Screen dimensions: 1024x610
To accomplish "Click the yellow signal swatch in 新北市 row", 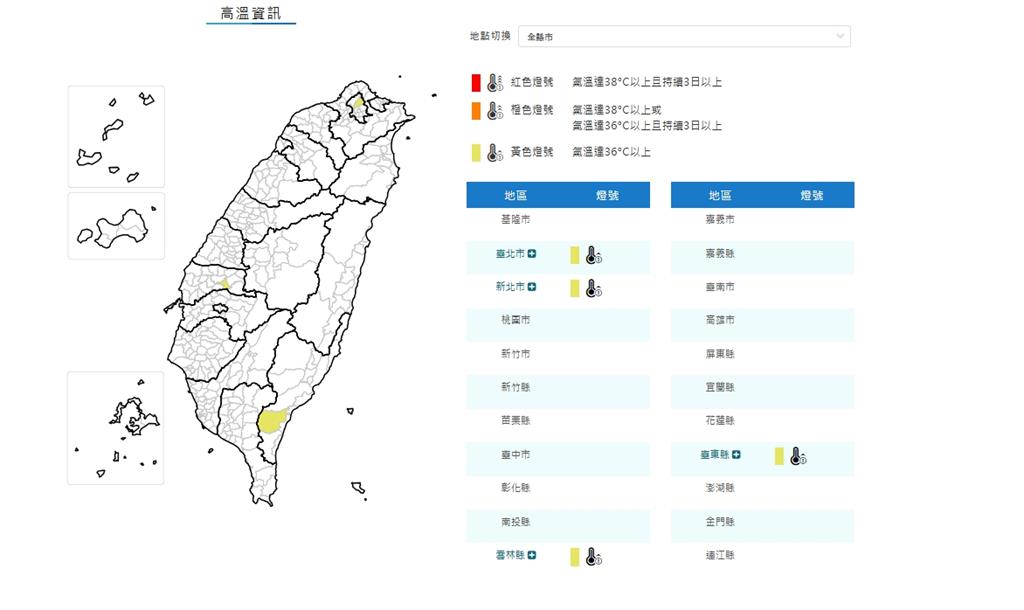I will click(x=575, y=288).
